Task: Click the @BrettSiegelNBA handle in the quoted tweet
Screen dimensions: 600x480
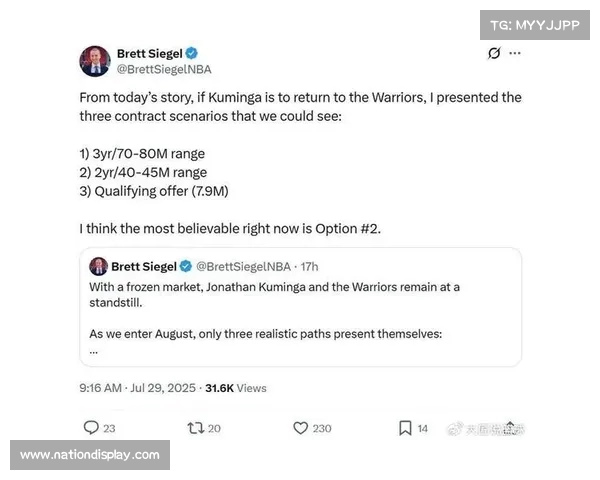Action: tap(245, 266)
